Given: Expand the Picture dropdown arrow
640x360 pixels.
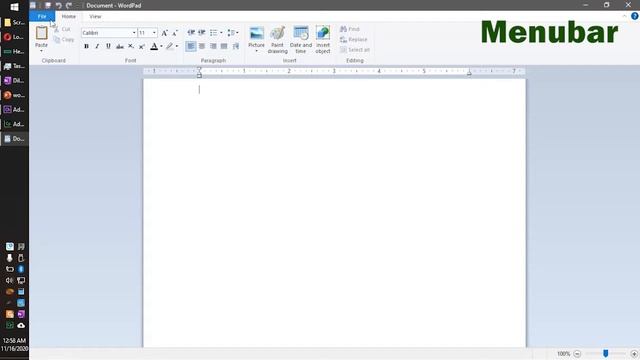Looking at the screenshot, I should tap(256, 51).
